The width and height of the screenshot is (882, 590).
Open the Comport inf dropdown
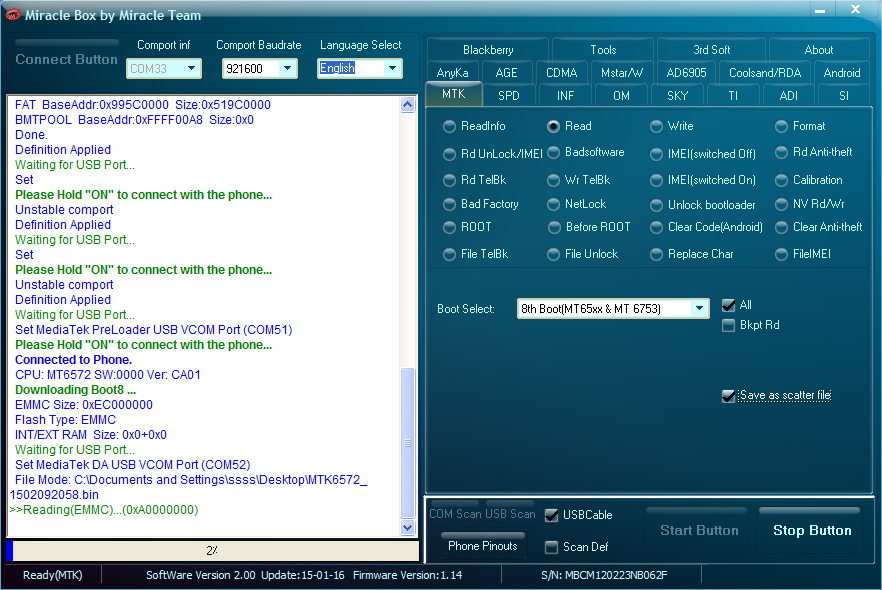tap(191, 69)
